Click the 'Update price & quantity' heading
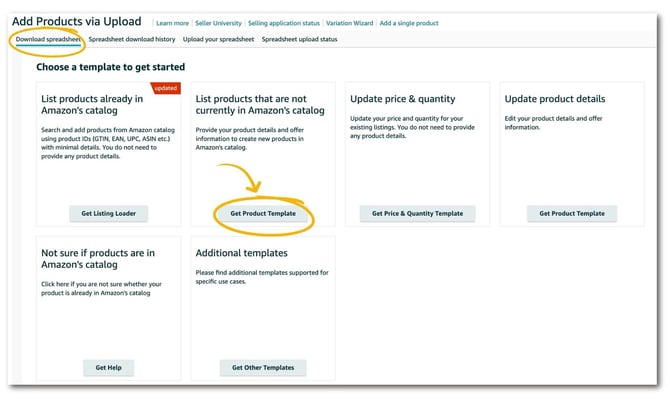 tap(403, 99)
